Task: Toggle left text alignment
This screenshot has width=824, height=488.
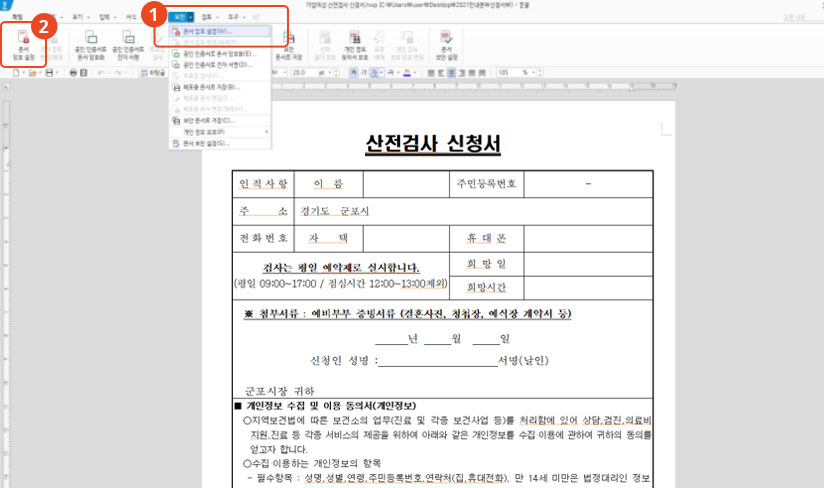Action: point(440,72)
